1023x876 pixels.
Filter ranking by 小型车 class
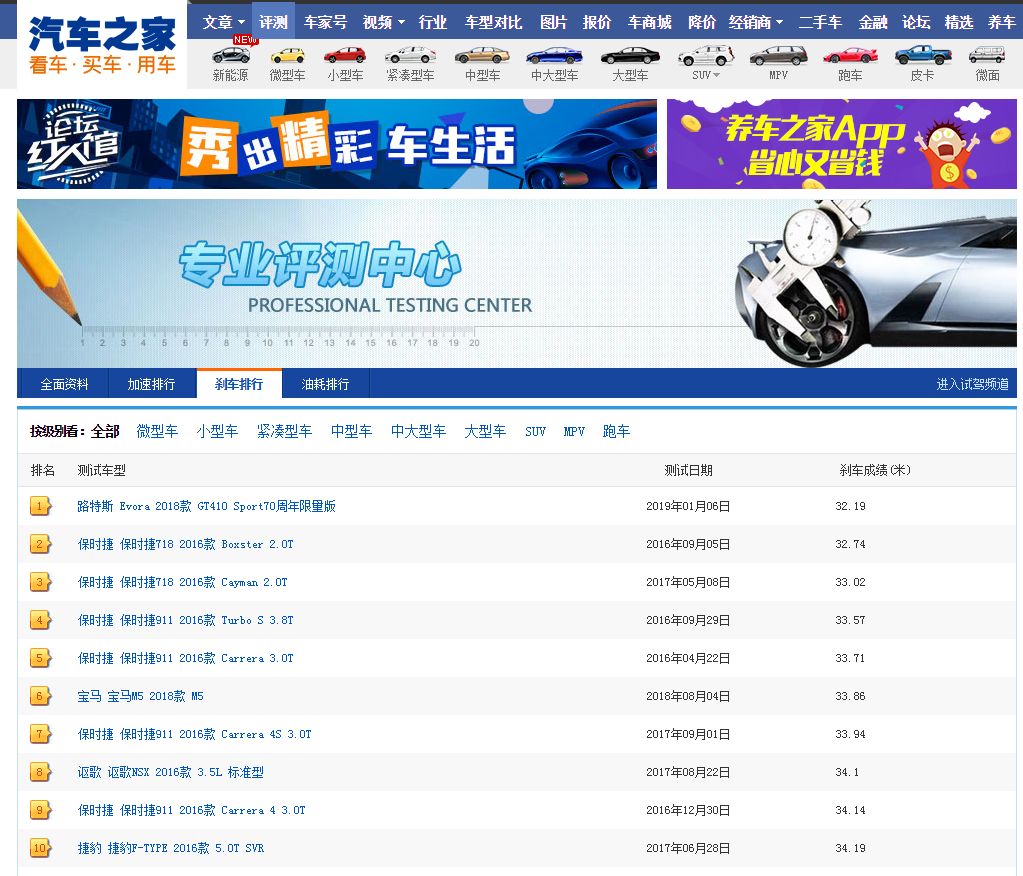point(217,431)
